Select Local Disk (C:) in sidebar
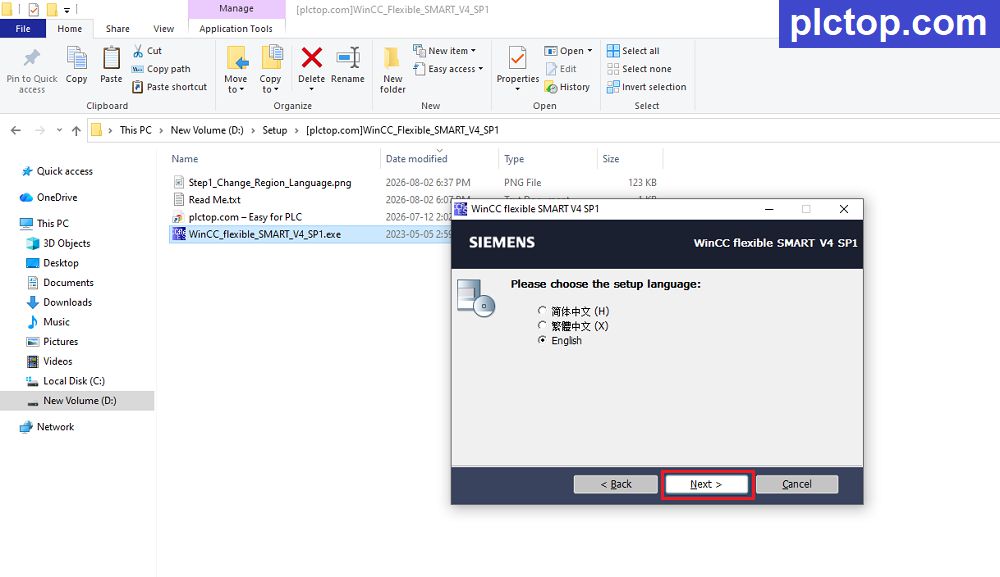The width and height of the screenshot is (1000, 577). (66, 381)
